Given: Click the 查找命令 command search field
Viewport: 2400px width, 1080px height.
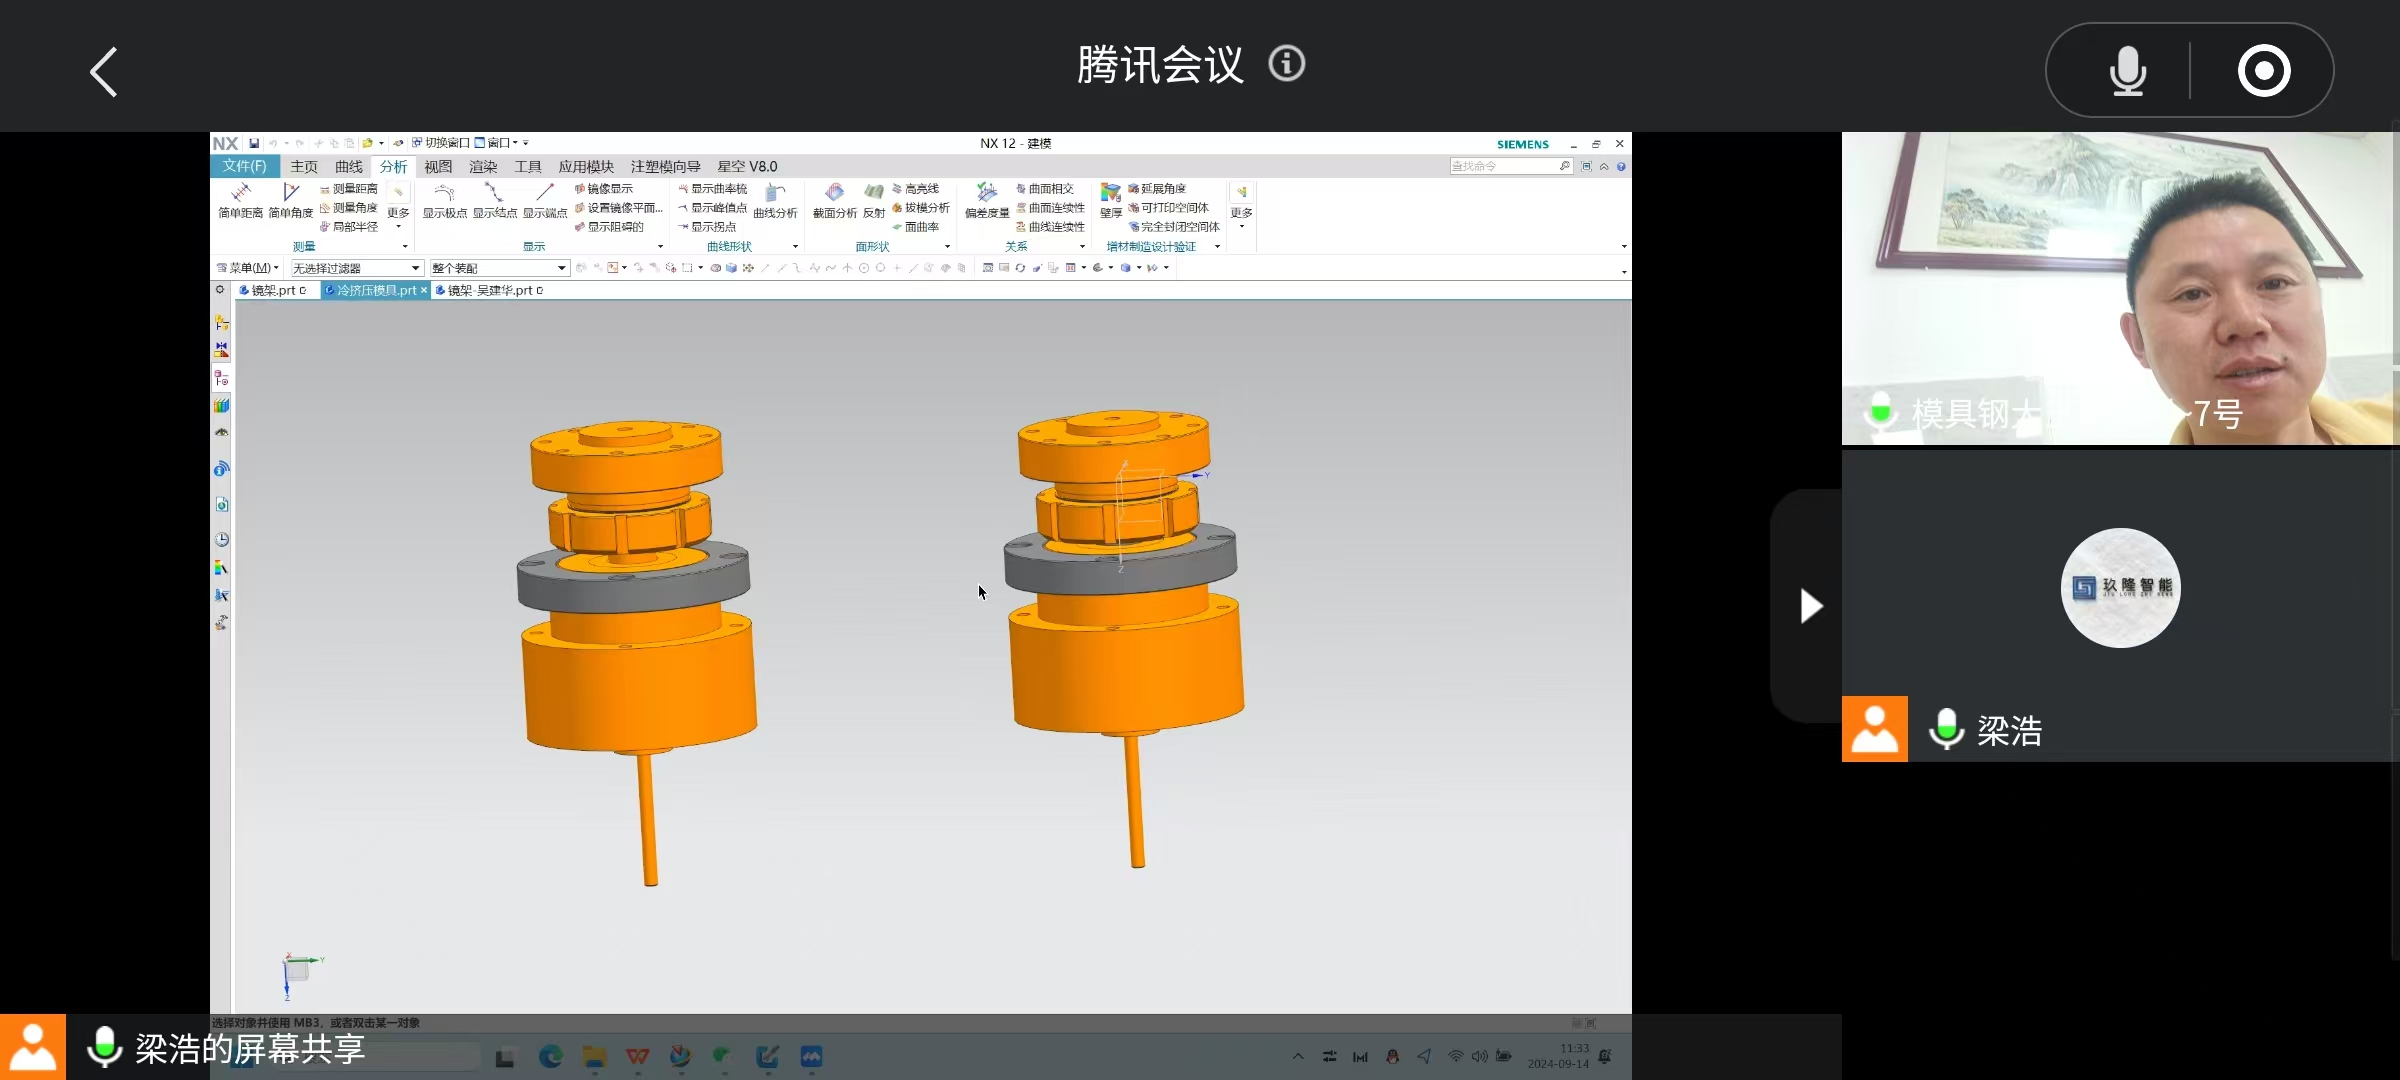Looking at the screenshot, I should point(1503,166).
